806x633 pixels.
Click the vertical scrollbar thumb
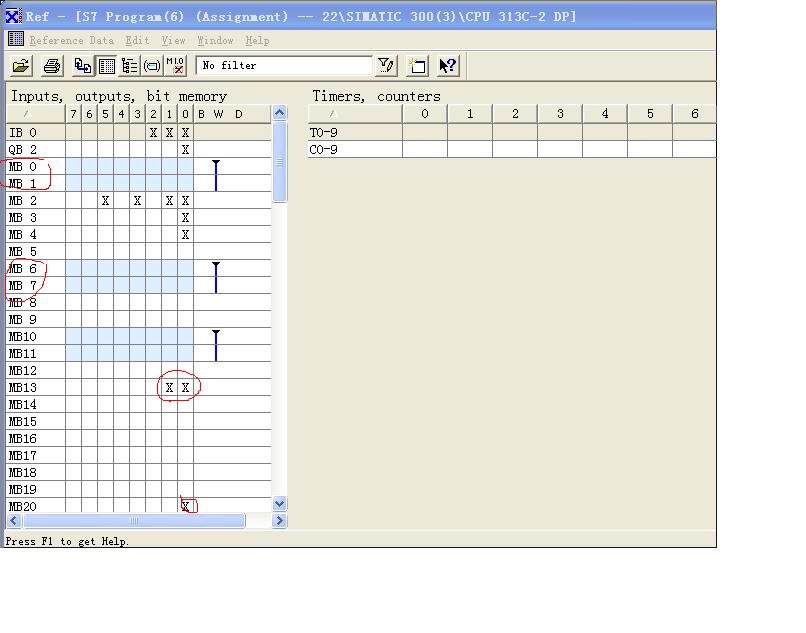[x=279, y=162]
